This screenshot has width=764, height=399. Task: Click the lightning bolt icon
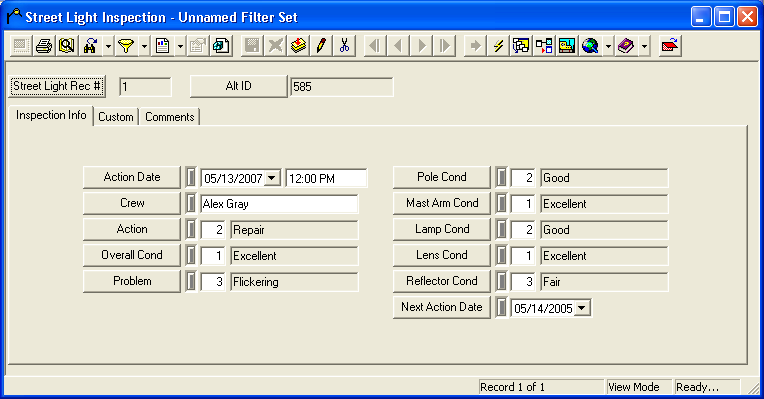point(498,46)
